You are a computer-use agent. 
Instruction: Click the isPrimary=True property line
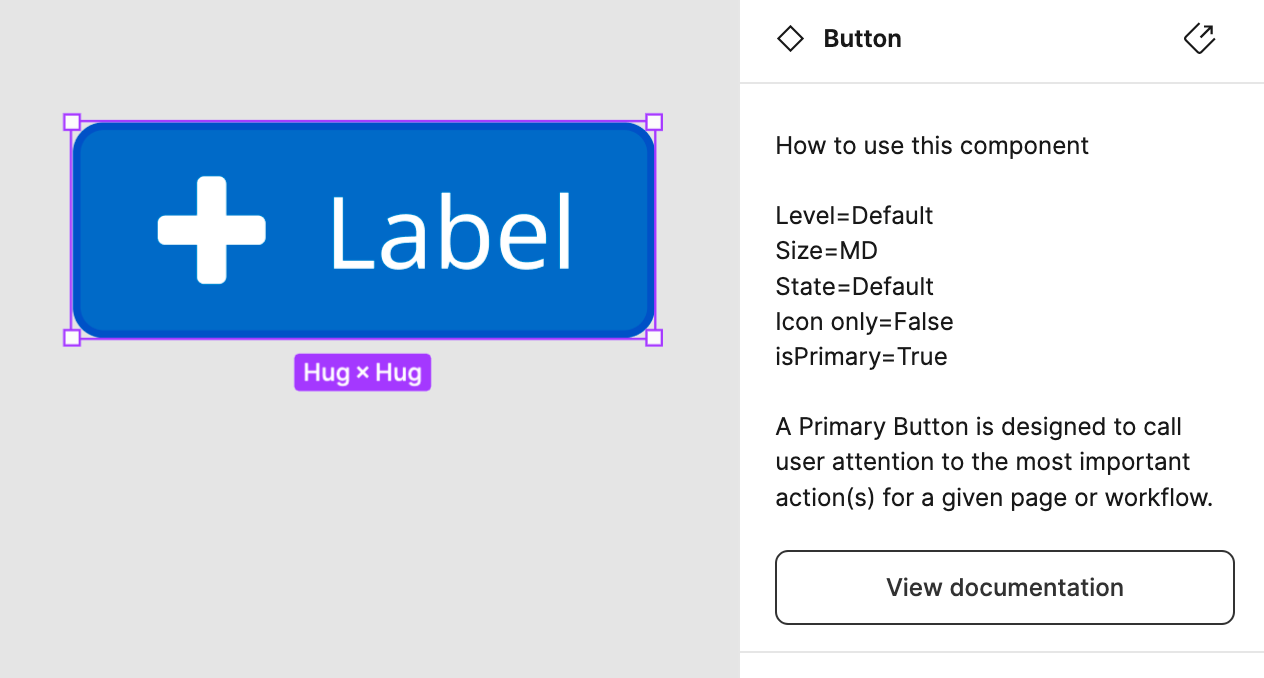tap(861, 356)
